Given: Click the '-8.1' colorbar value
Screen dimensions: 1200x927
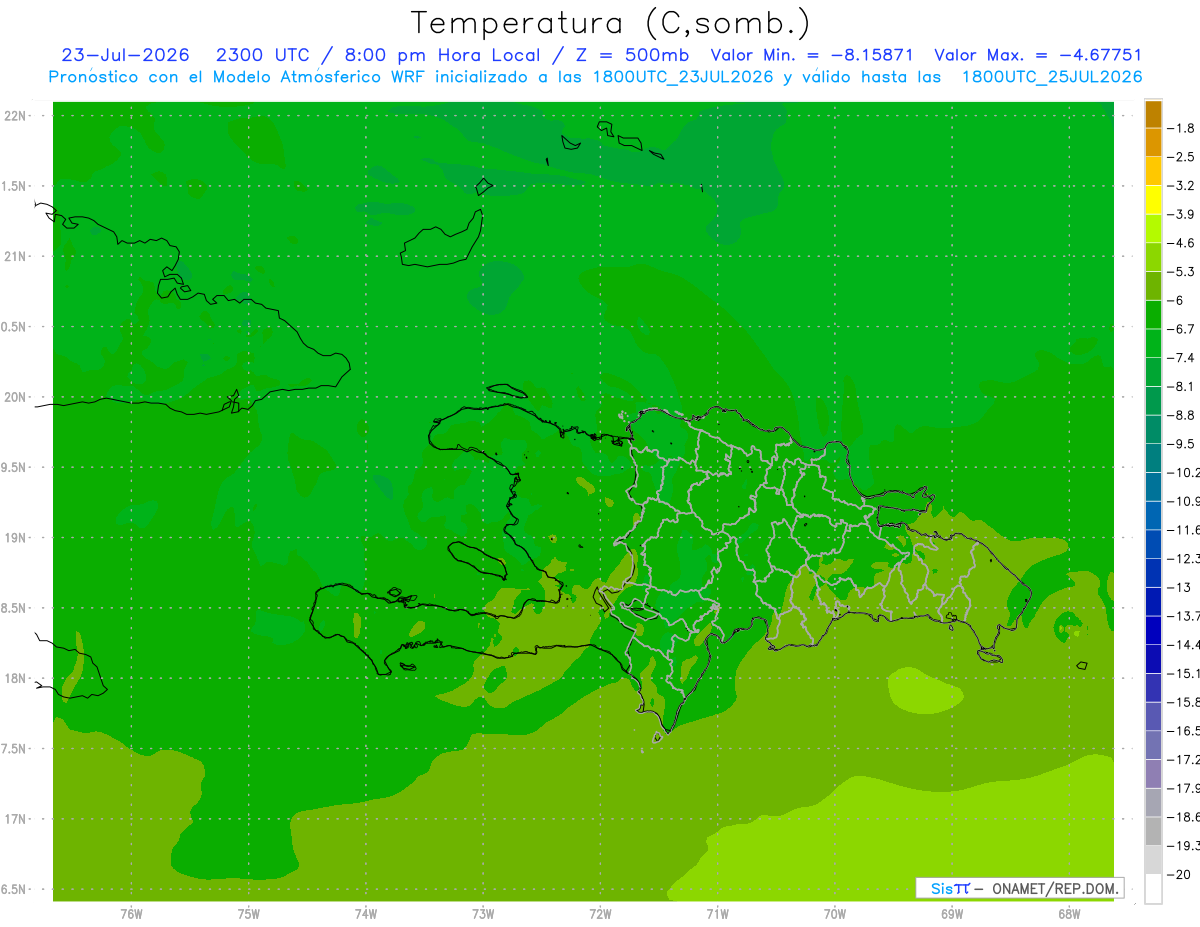Looking at the screenshot, I should (1181, 386).
